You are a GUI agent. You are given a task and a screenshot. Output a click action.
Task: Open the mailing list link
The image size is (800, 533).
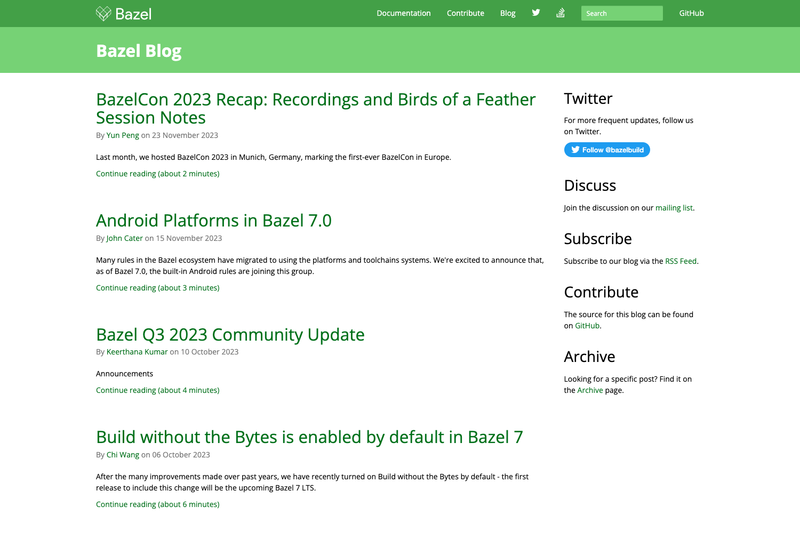[x=674, y=208]
